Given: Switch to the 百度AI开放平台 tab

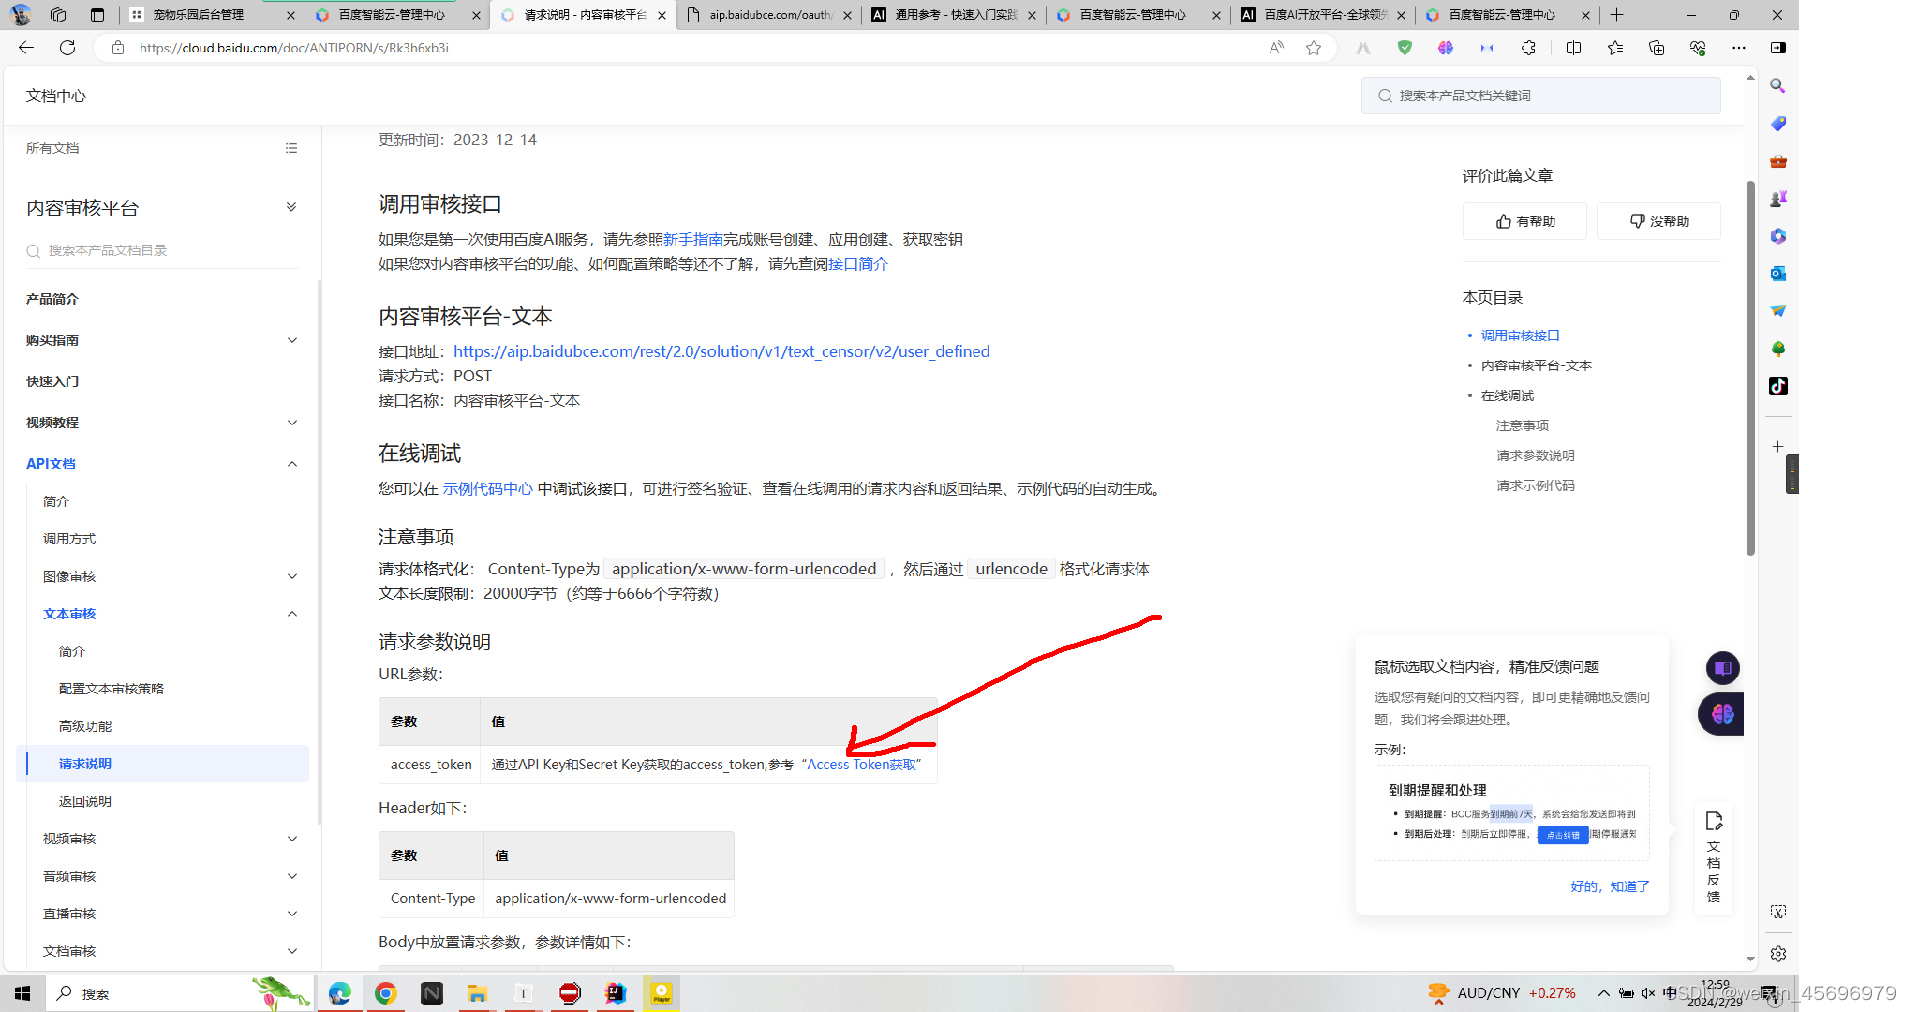Looking at the screenshot, I should point(1325,15).
